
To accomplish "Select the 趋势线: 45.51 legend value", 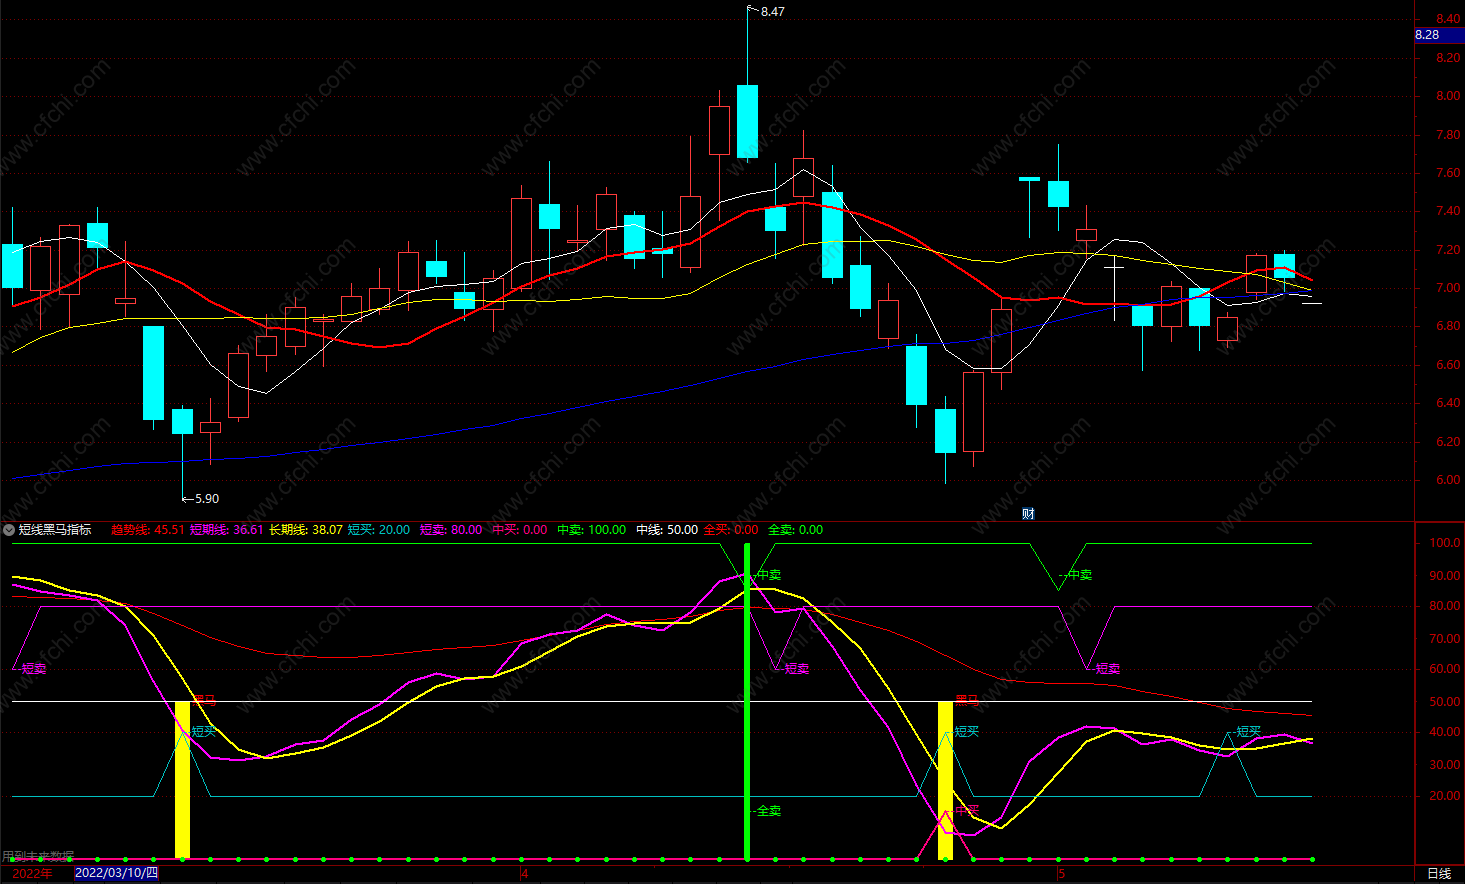I will click(147, 530).
